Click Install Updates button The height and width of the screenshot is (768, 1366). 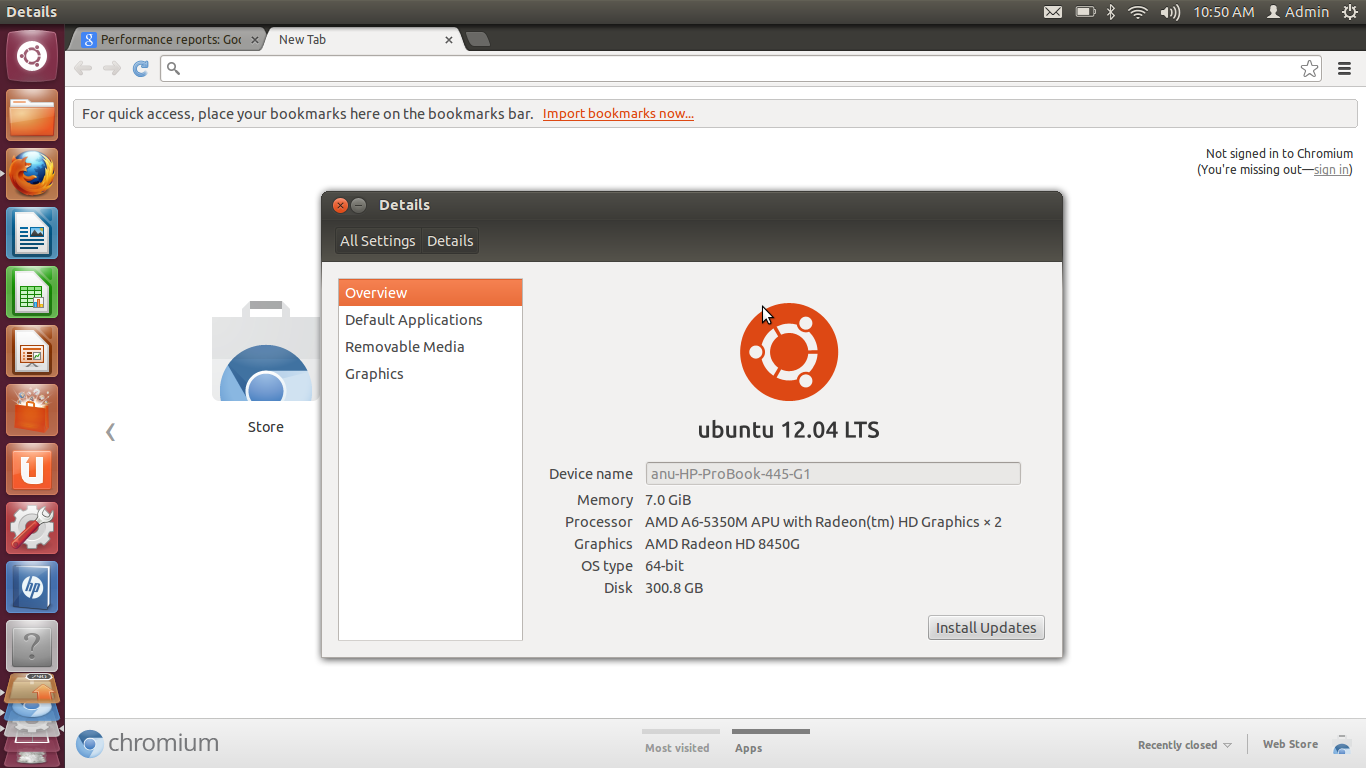[986, 628]
